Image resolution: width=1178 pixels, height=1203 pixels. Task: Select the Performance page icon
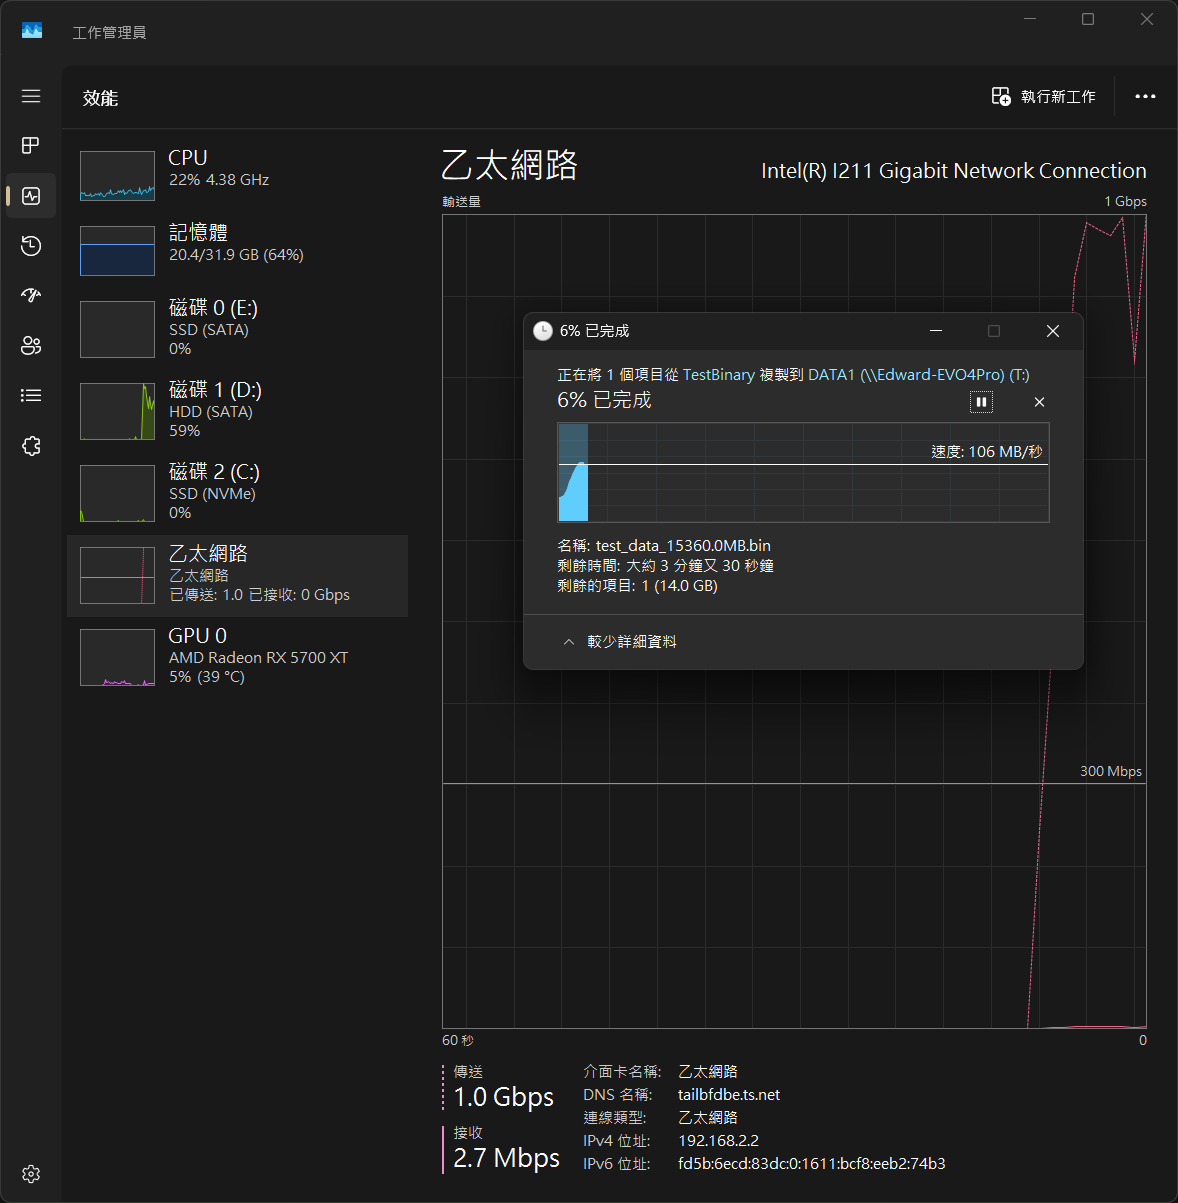click(x=31, y=196)
